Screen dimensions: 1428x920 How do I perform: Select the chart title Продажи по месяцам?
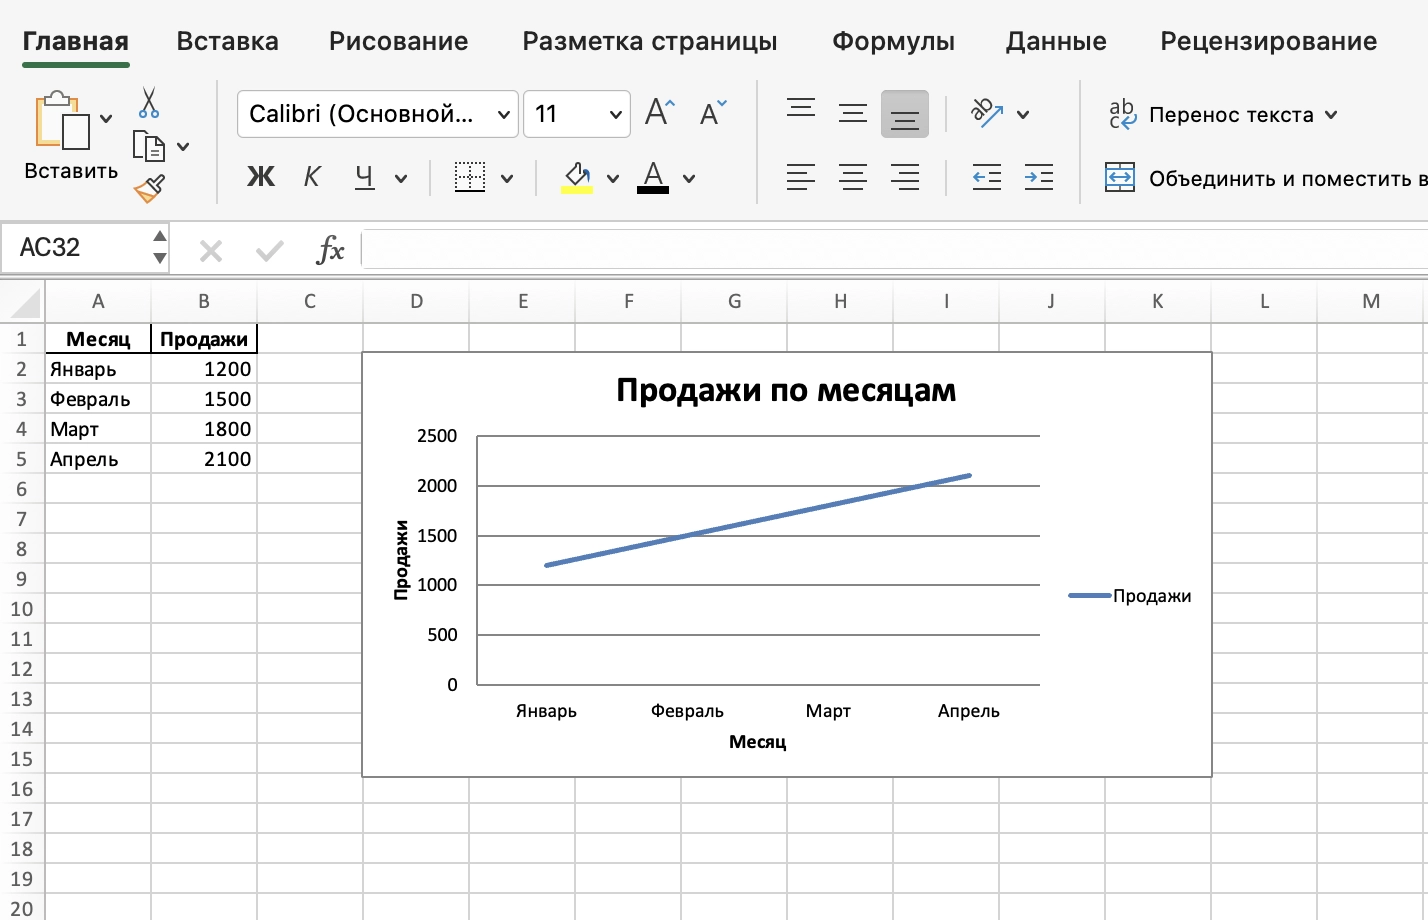786,390
